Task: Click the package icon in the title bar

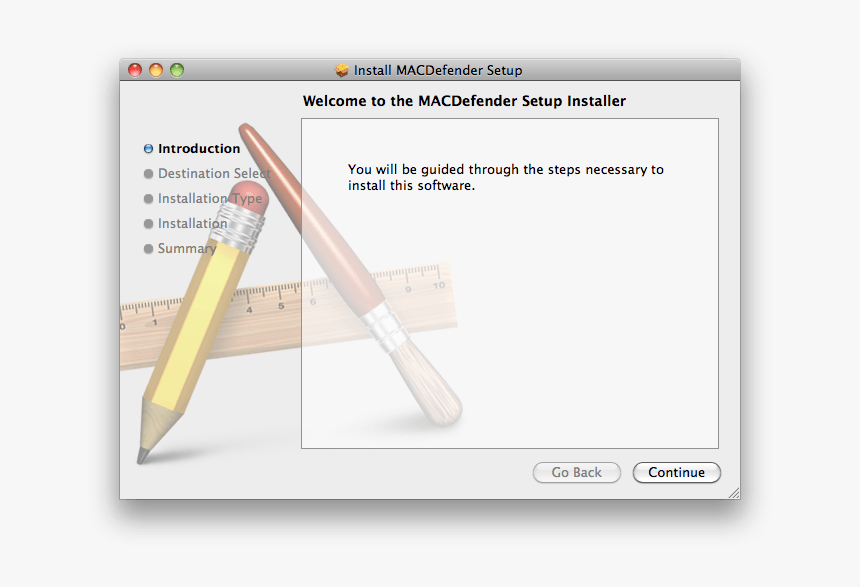Action: click(342, 70)
